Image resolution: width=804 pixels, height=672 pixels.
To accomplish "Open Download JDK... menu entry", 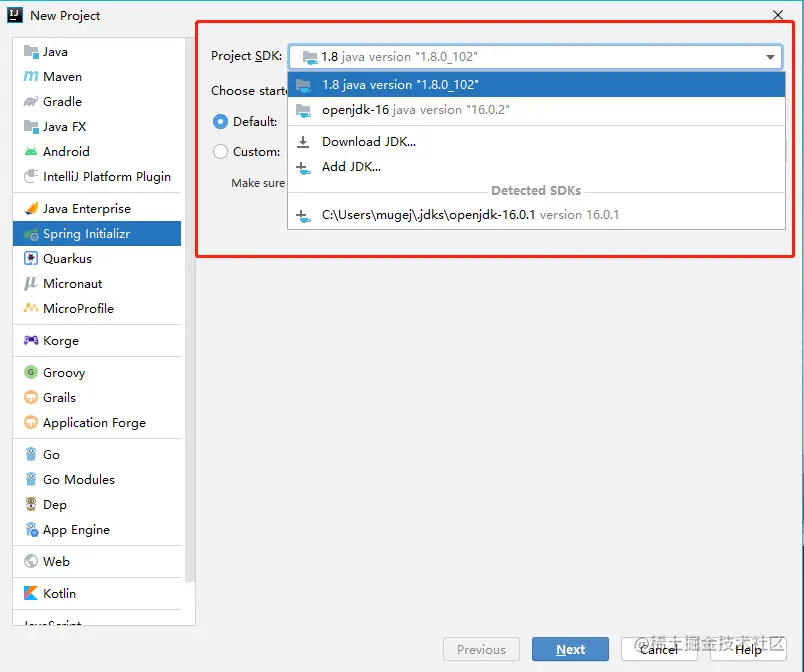I will [536, 141].
